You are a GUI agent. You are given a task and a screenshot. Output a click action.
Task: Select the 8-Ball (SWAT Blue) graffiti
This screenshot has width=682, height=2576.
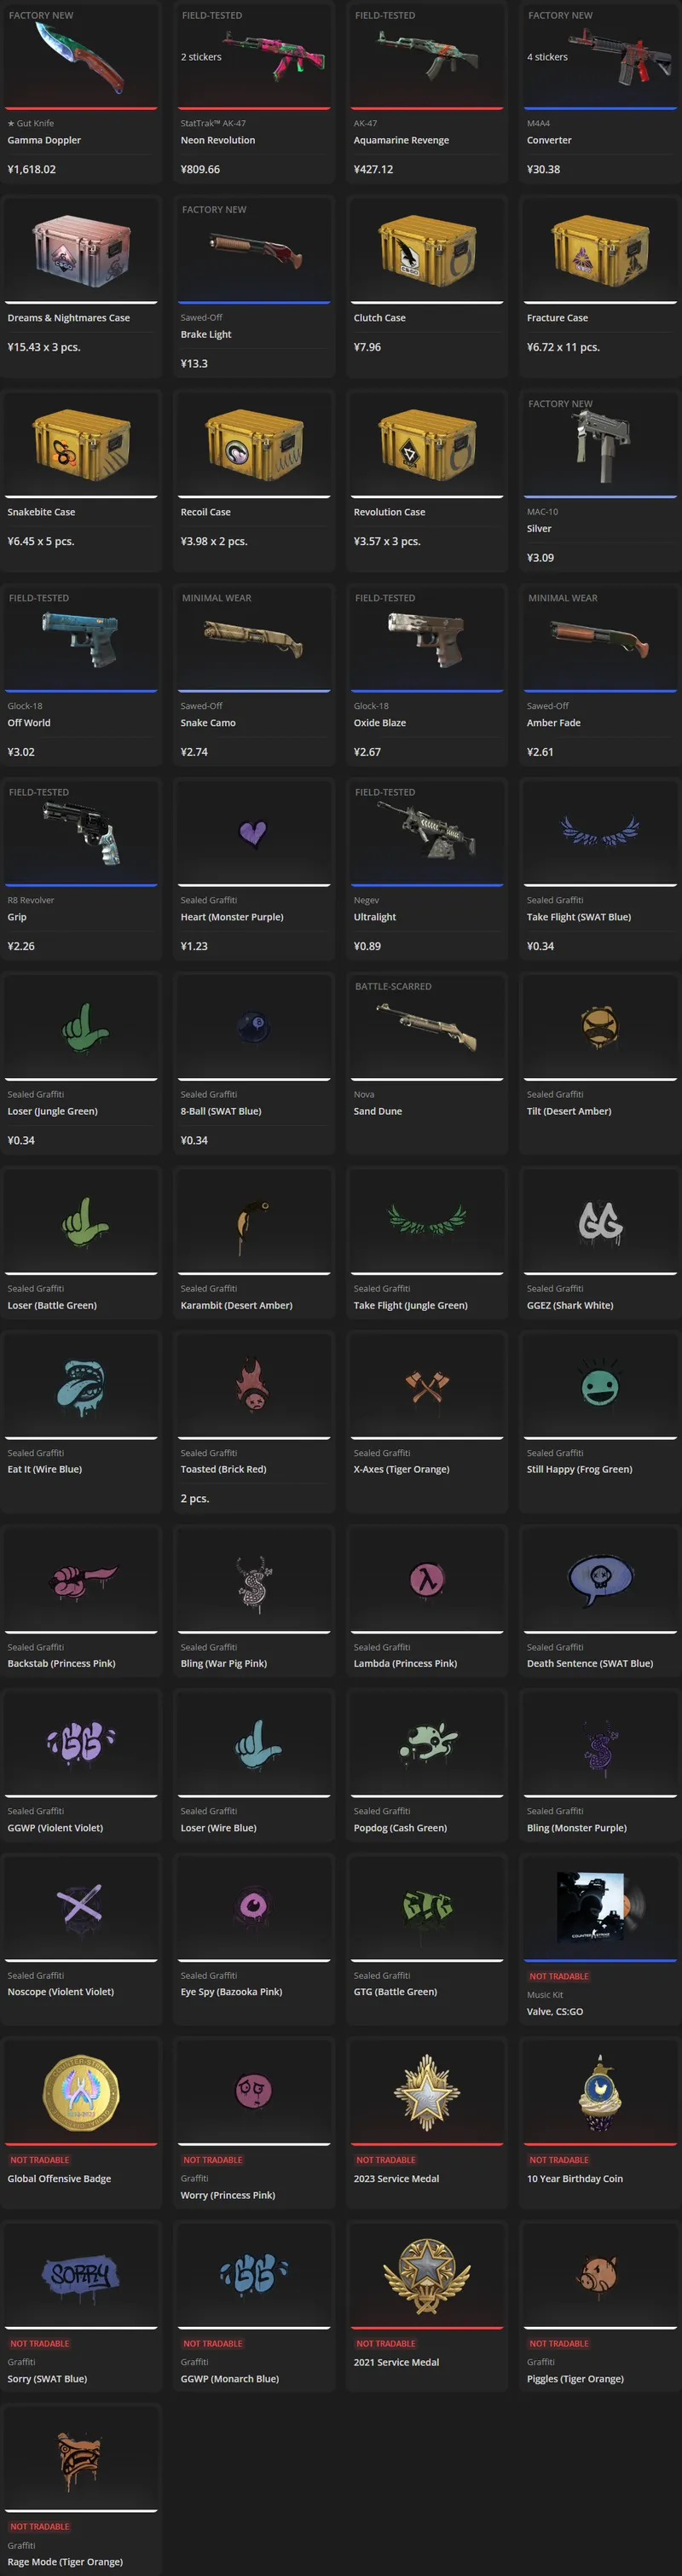click(x=254, y=1063)
